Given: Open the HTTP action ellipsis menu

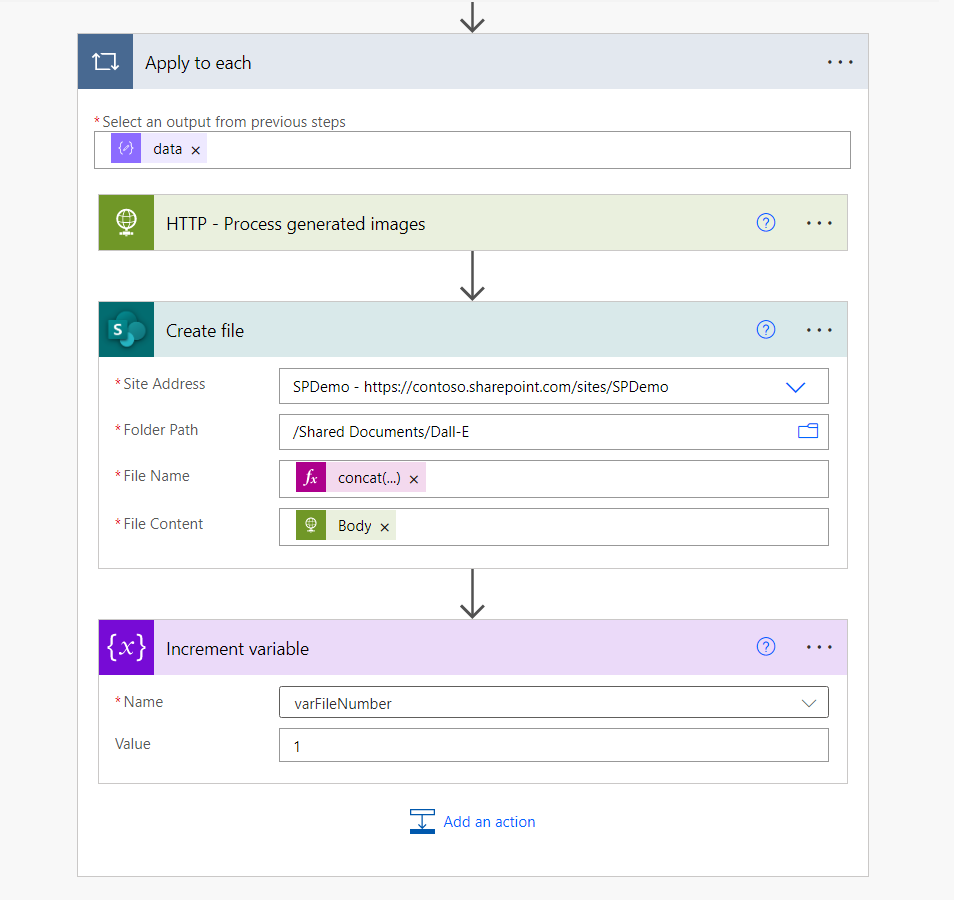Looking at the screenshot, I should (819, 223).
